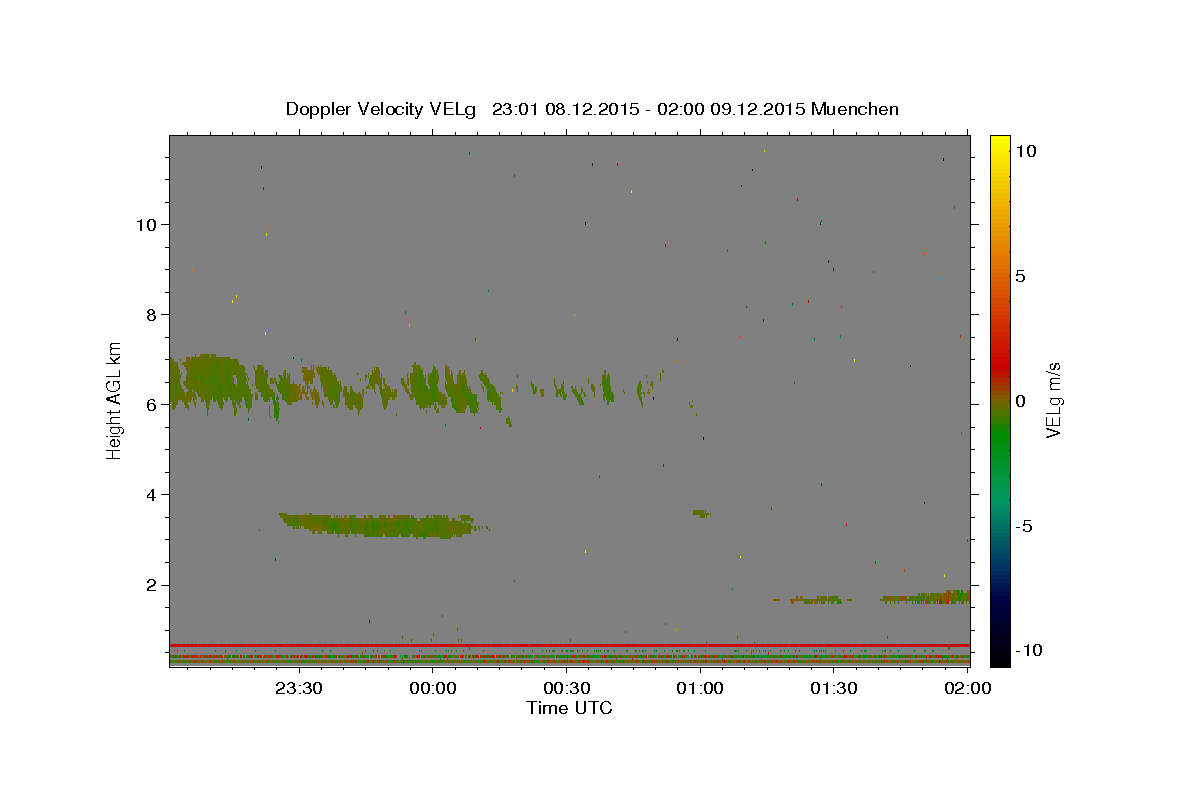Click the height axis label '4'

click(x=152, y=494)
